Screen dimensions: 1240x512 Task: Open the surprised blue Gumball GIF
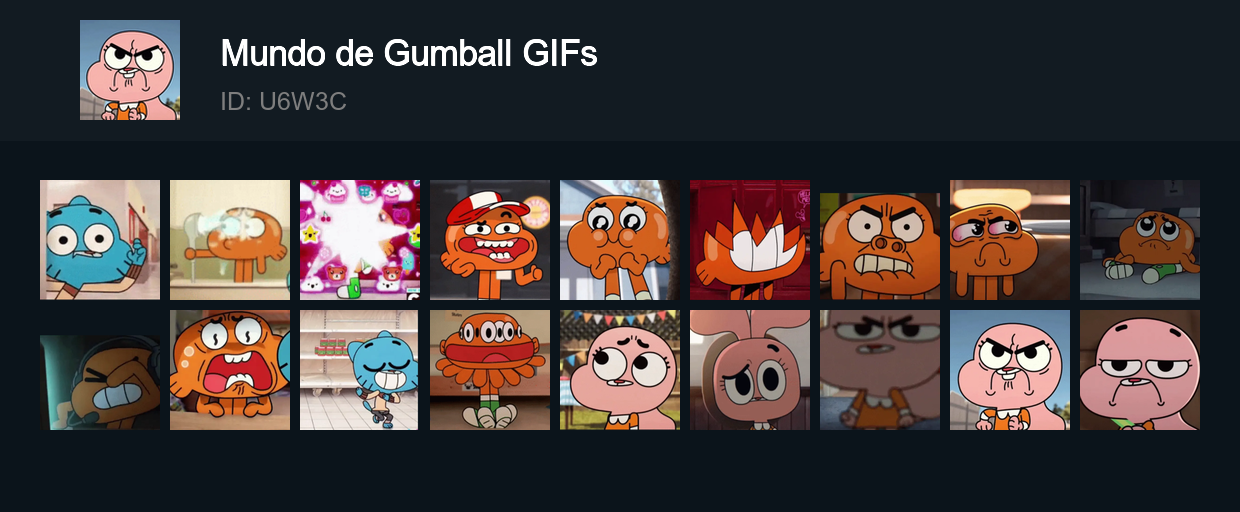100,240
